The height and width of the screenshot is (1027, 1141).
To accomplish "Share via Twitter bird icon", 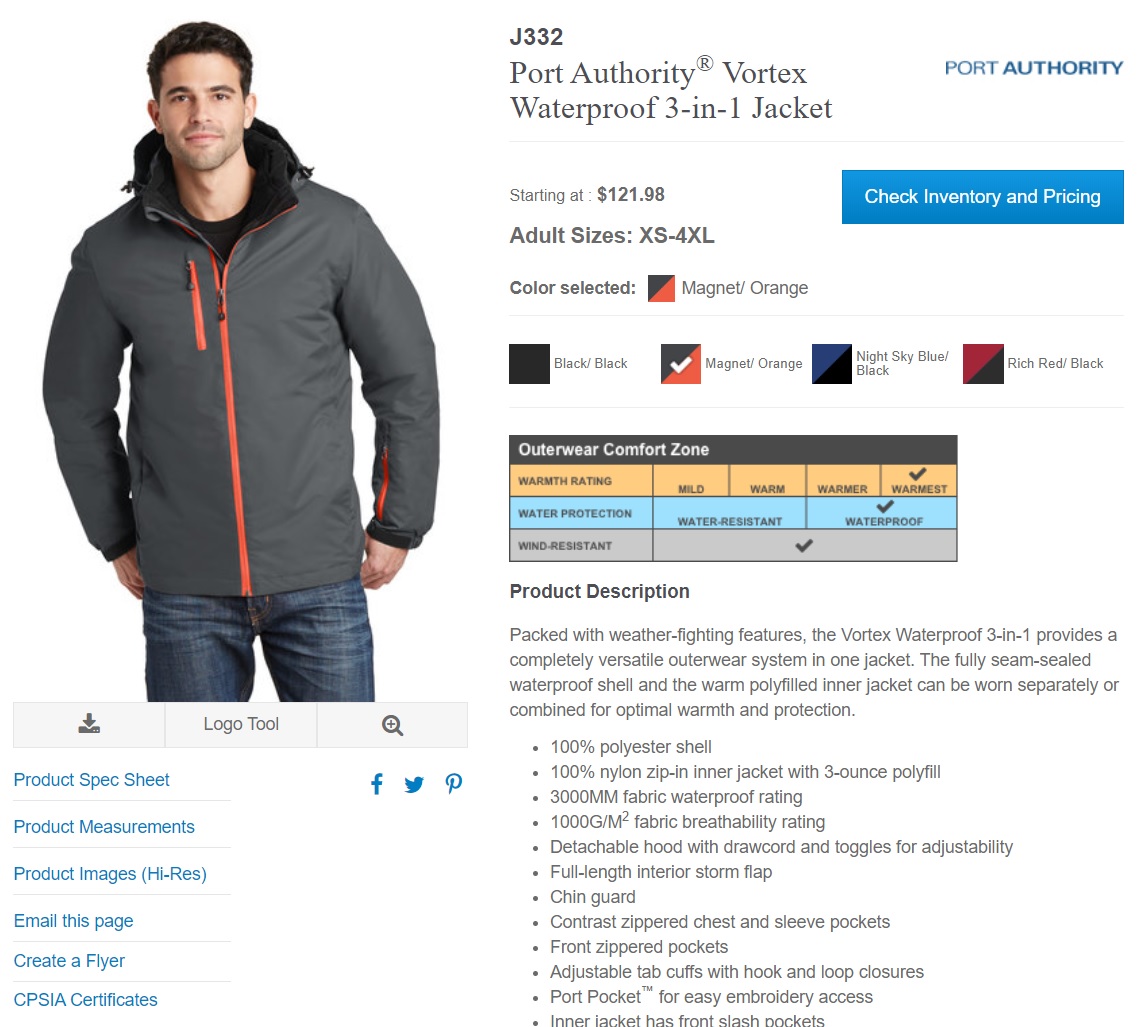I will tap(414, 785).
